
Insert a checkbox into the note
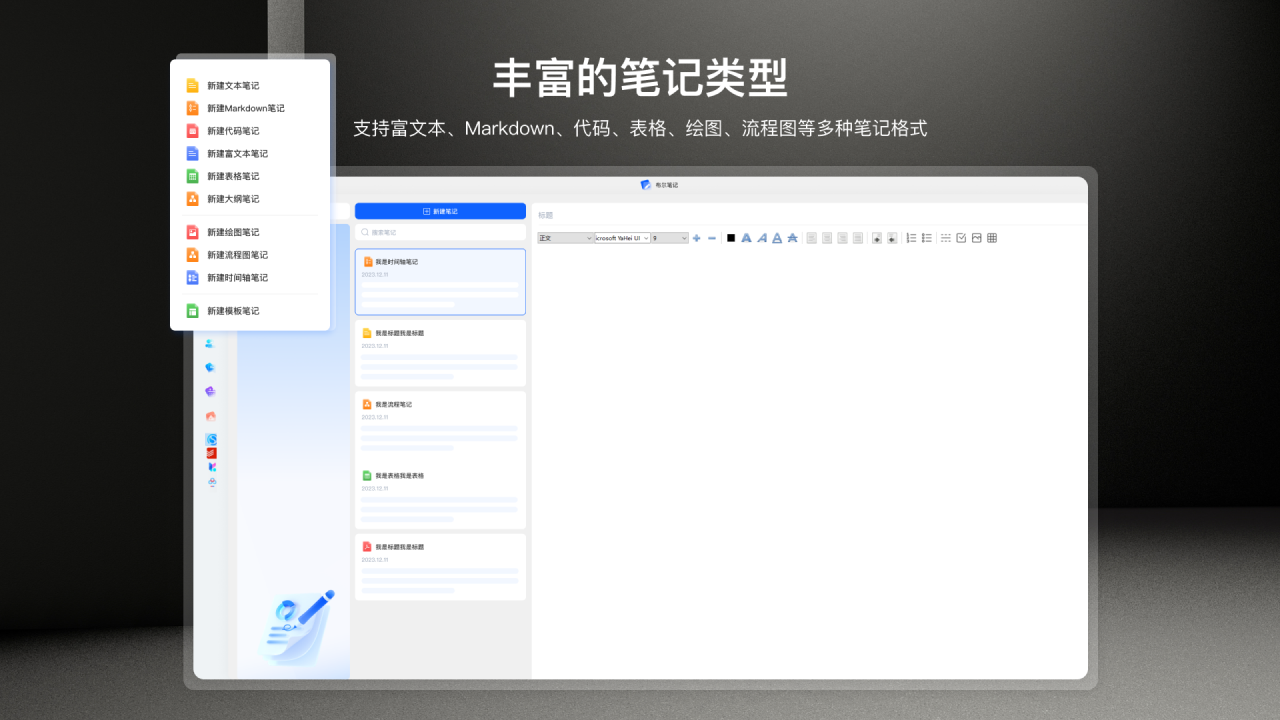(x=962, y=237)
